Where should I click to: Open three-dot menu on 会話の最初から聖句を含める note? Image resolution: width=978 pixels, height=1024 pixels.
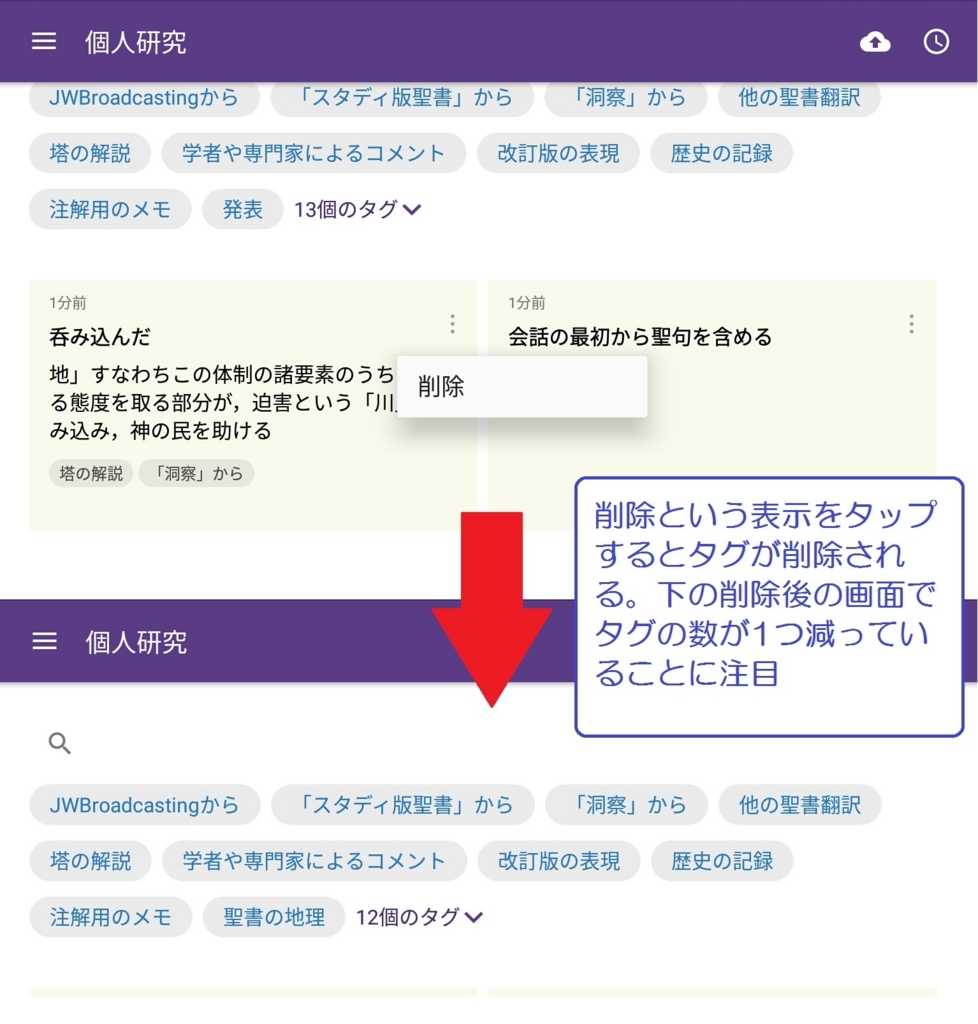coord(911,324)
